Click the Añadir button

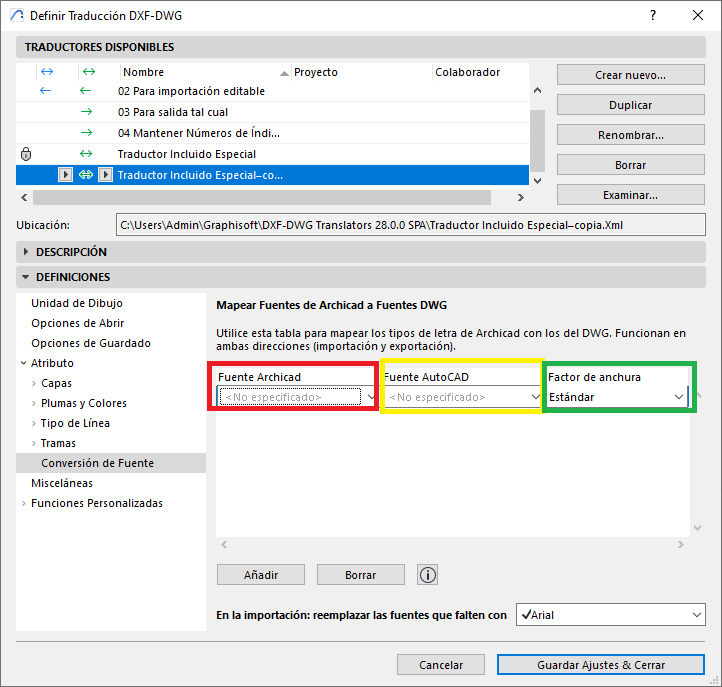click(261, 575)
